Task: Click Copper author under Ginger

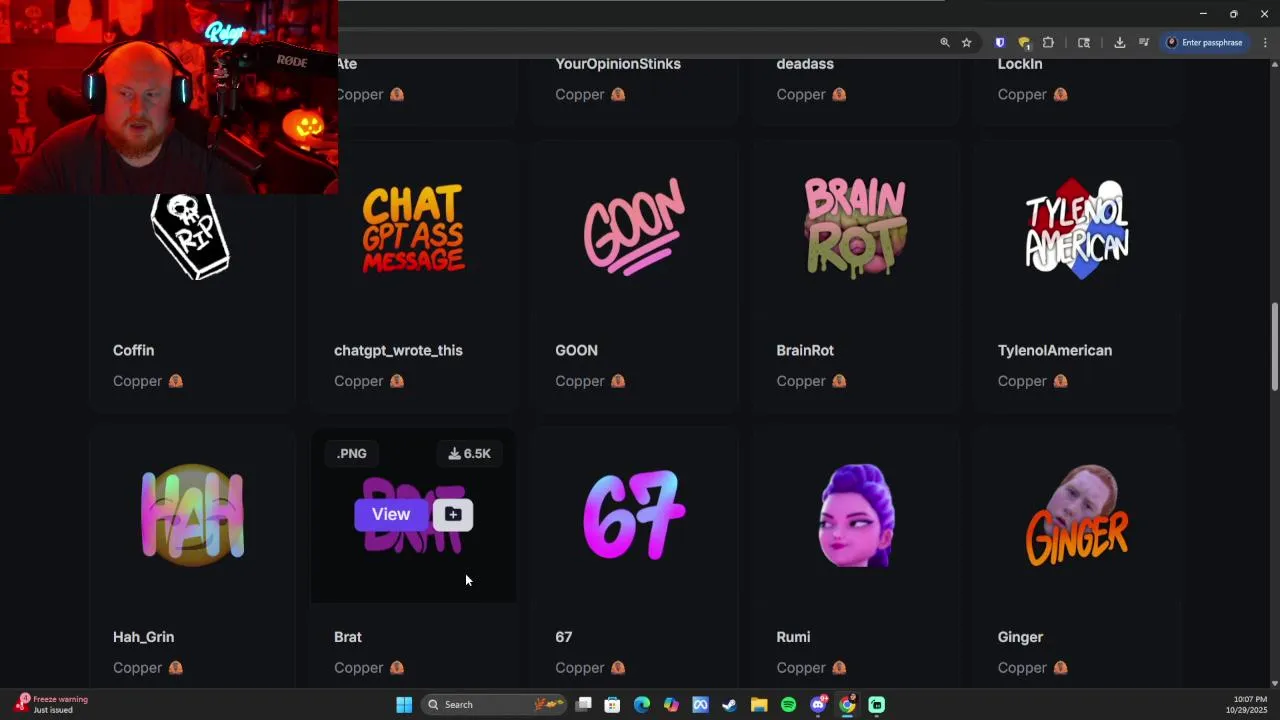Action: [x=1022, y=668]
